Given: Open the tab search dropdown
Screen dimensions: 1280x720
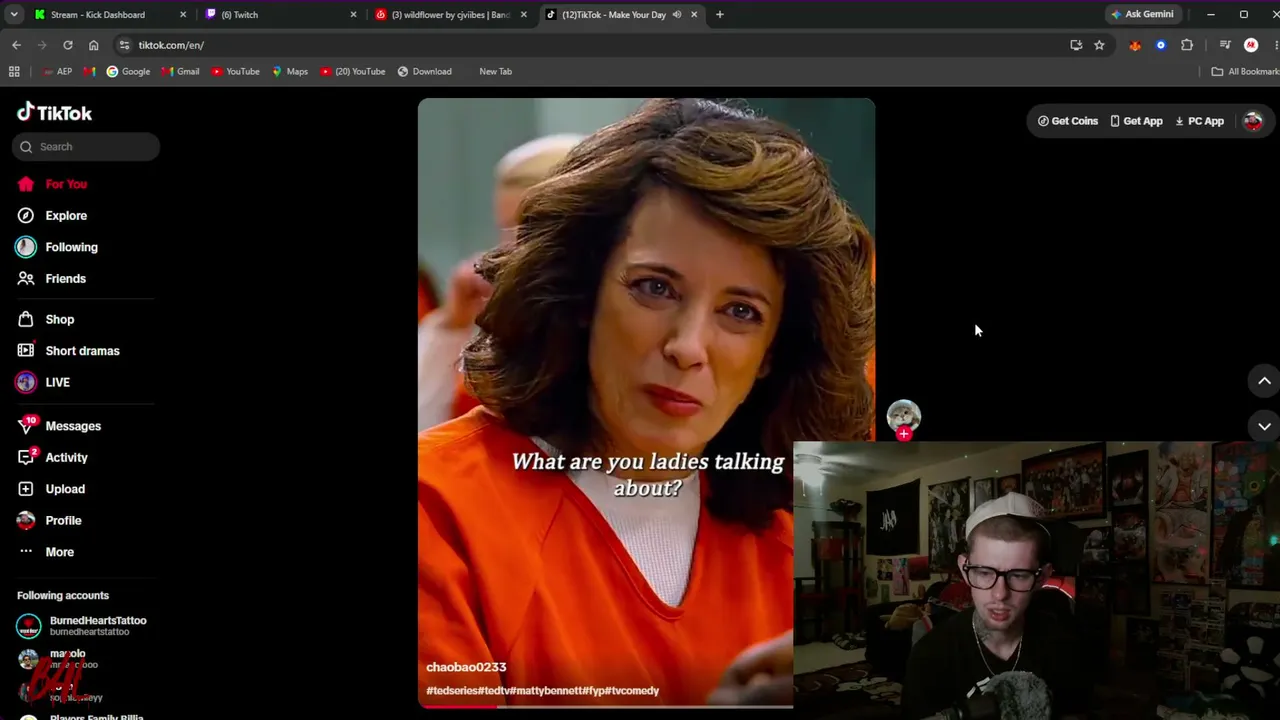Looking at the screenshot, I should click(14, 15).
